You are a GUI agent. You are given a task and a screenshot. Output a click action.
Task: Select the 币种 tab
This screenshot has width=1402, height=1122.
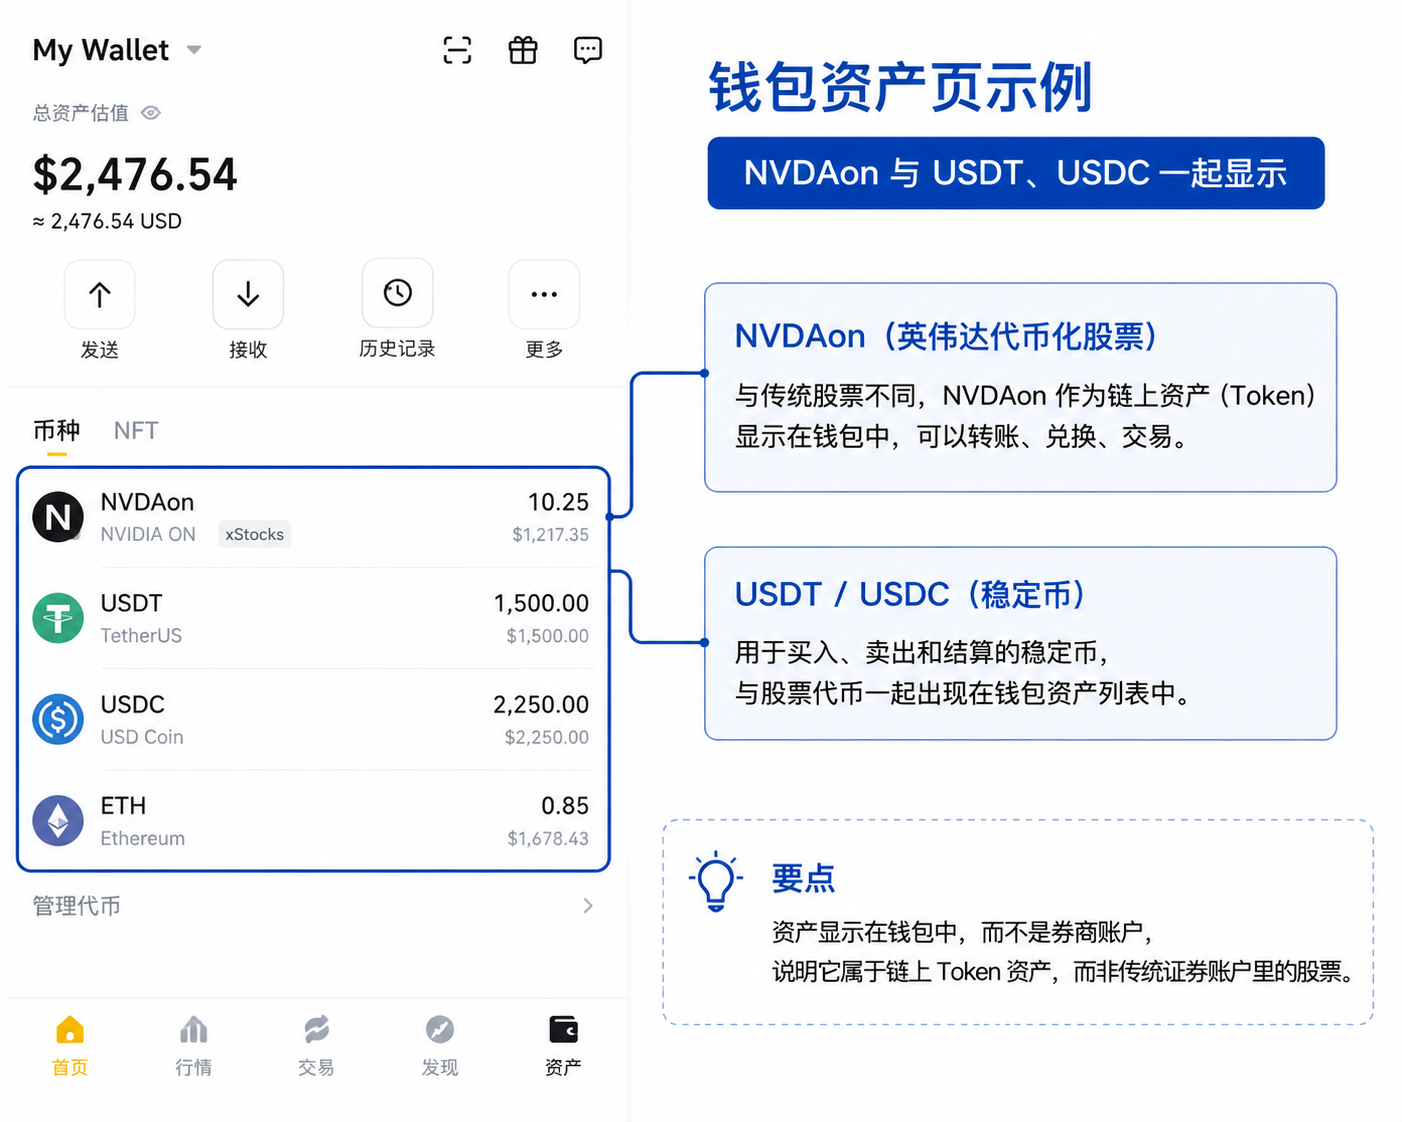pyautogui.click(x=56, y=431)
